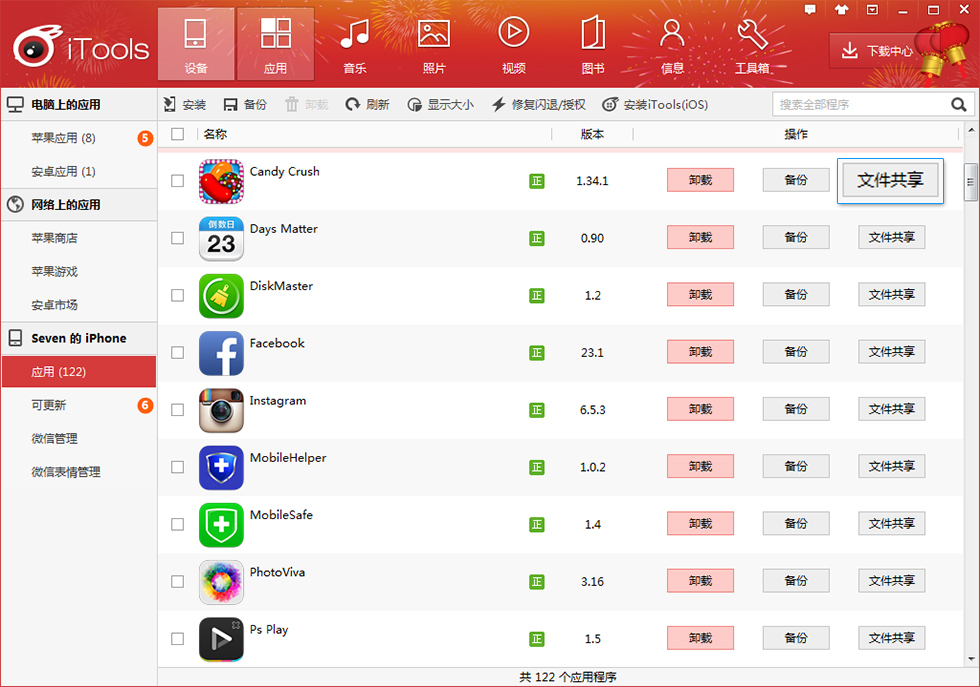Click the MobileSafe app icon
980x687 pixels.
coord(221,524)
